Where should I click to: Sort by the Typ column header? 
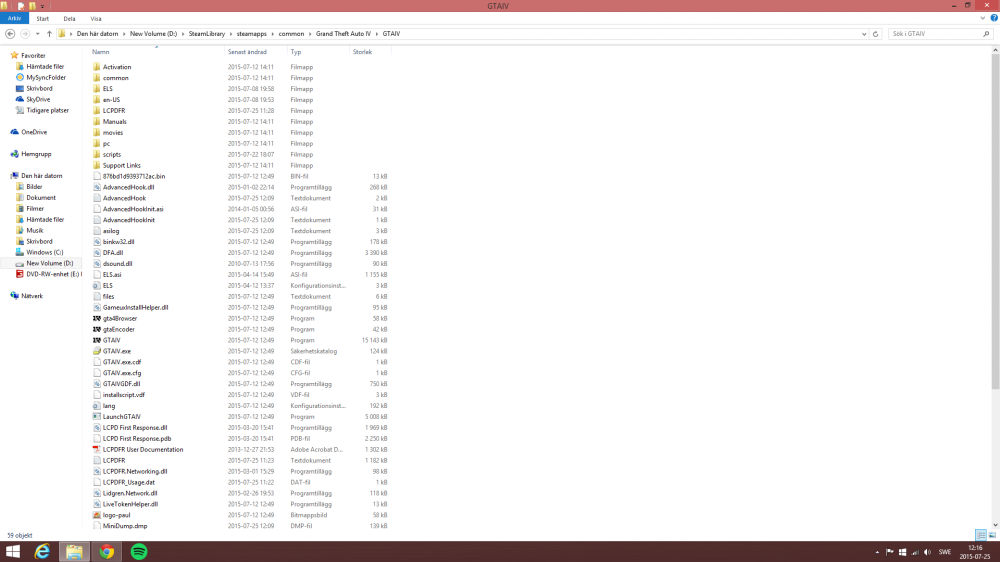[296, 52]
